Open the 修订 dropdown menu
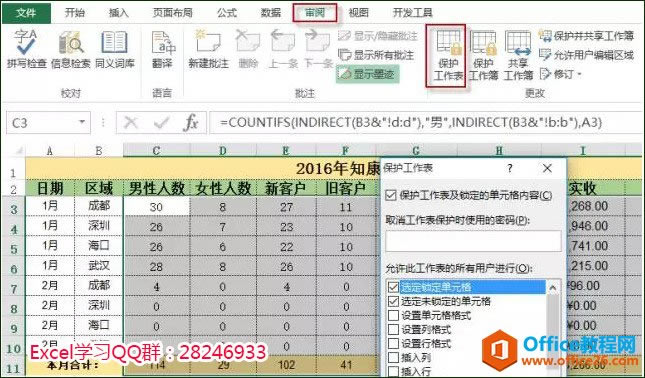645x378 pixels. point(561,74)
